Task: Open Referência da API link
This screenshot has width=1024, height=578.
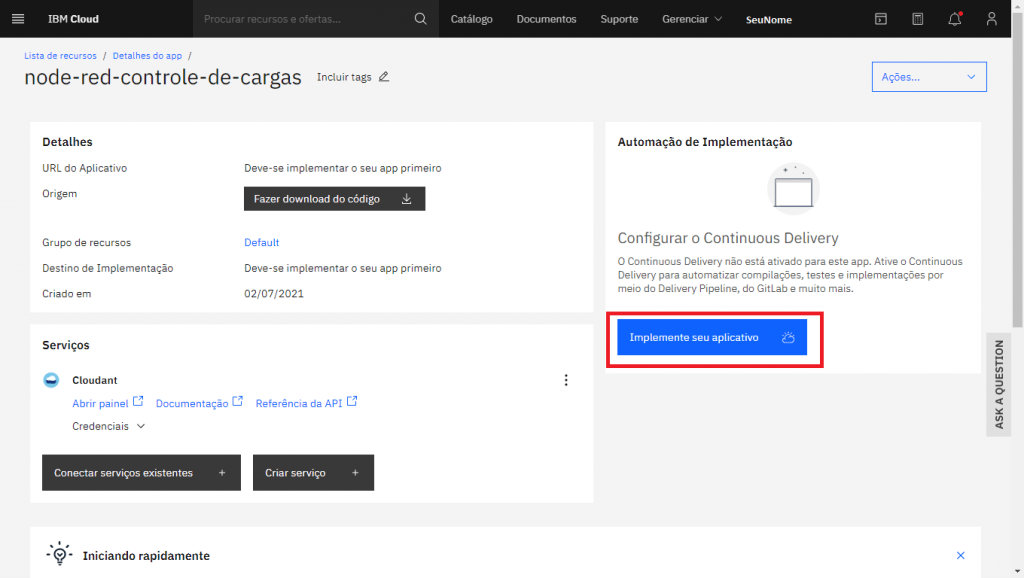Action: [x=298, y=404]
